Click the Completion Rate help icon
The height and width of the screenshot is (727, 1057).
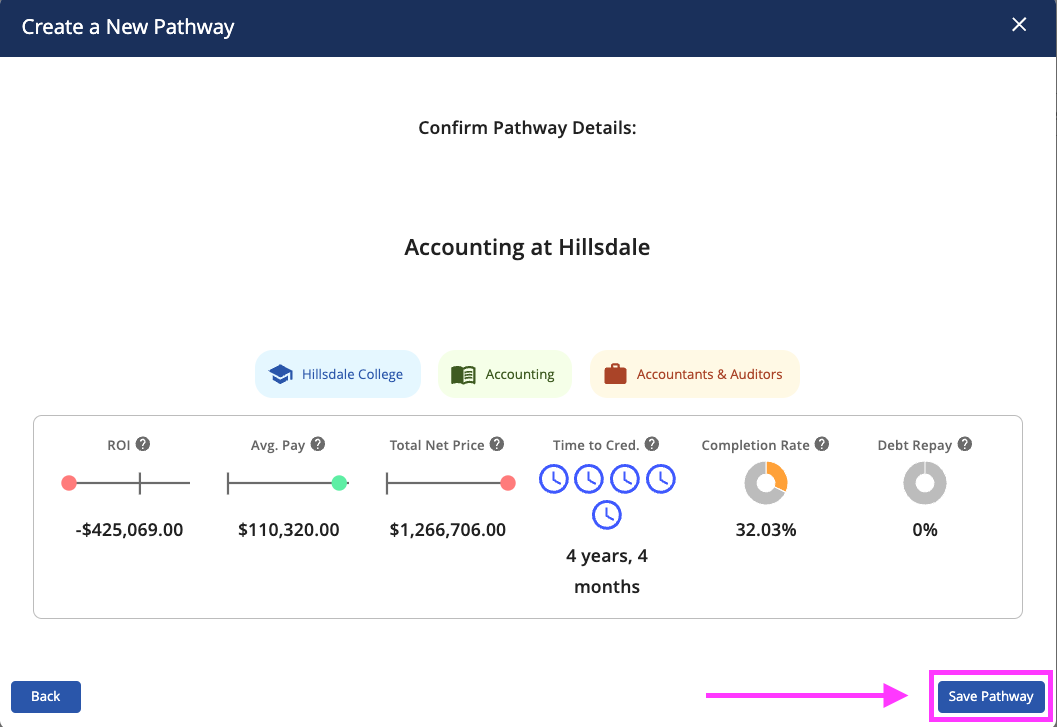coord(822,444)
